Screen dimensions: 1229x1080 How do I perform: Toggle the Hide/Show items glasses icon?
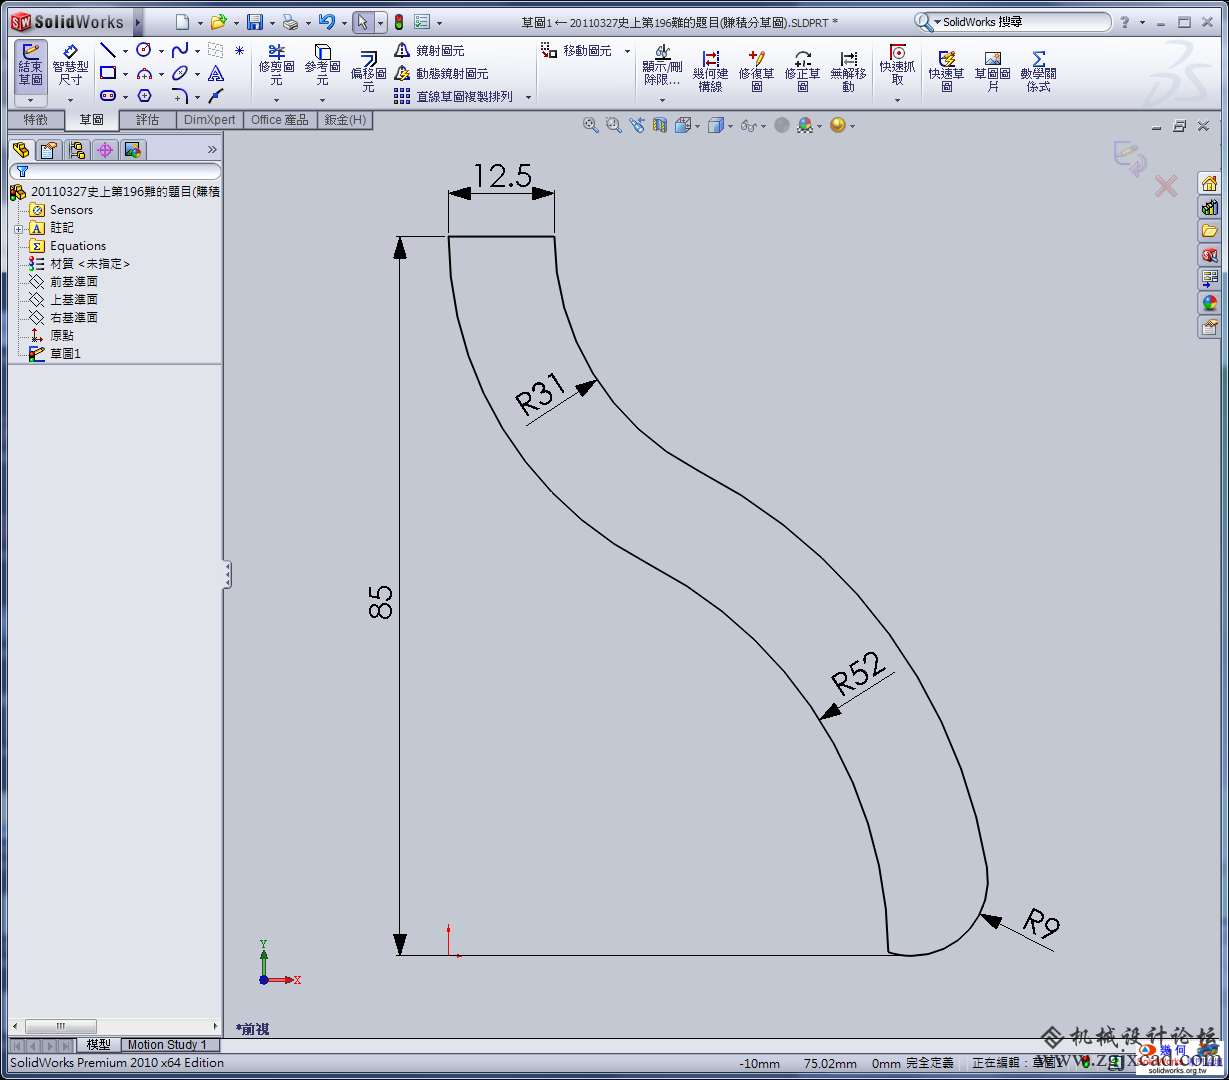[x=748, y=125]
